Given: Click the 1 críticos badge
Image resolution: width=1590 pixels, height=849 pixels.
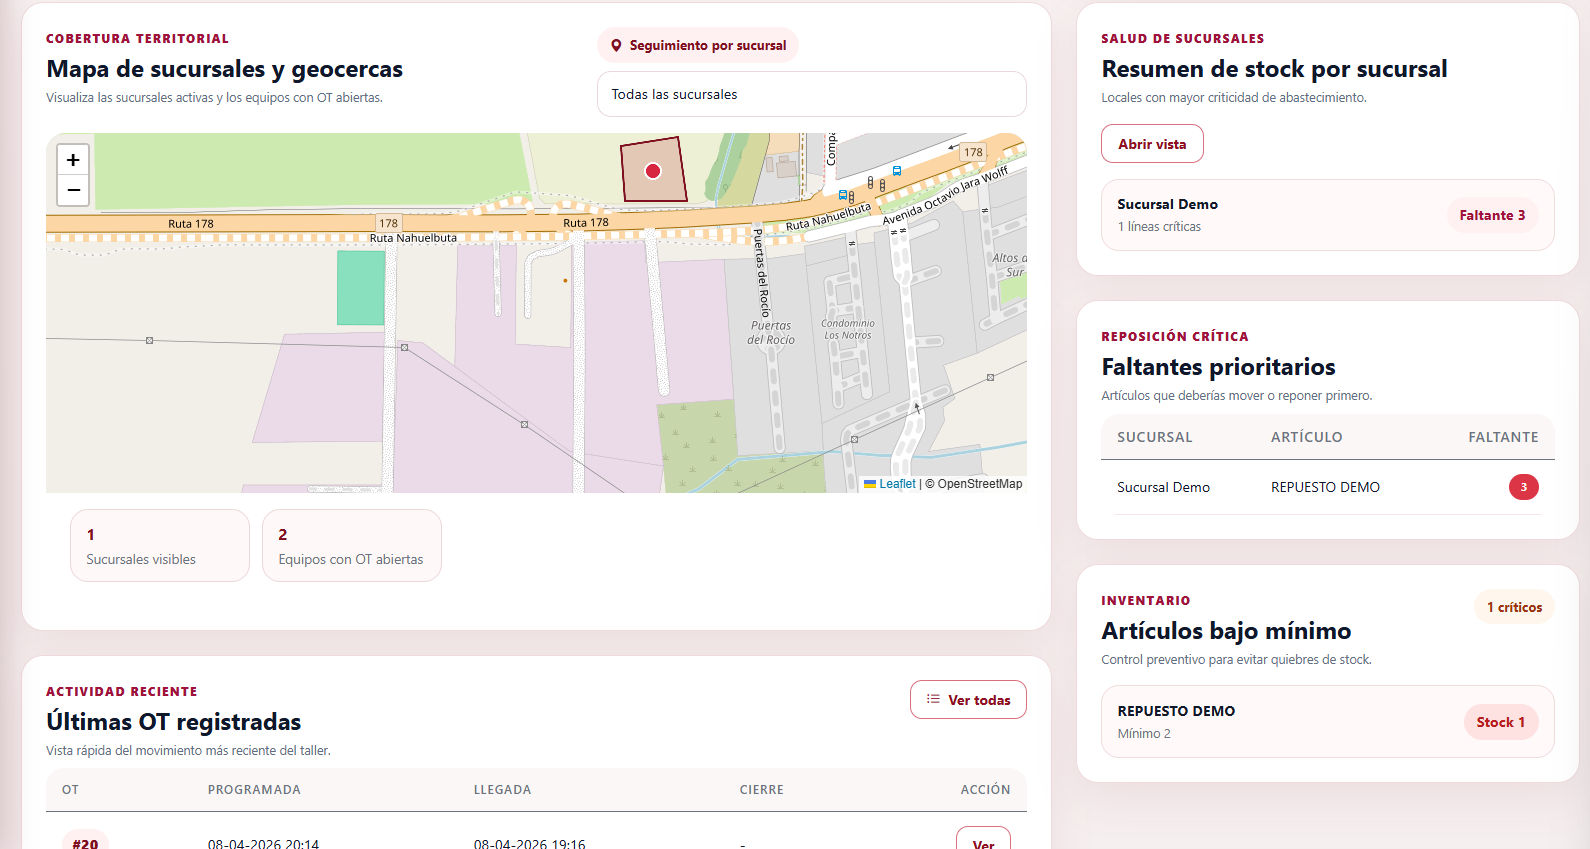Looking at the screenshot, I should [x=1514, y=607].
